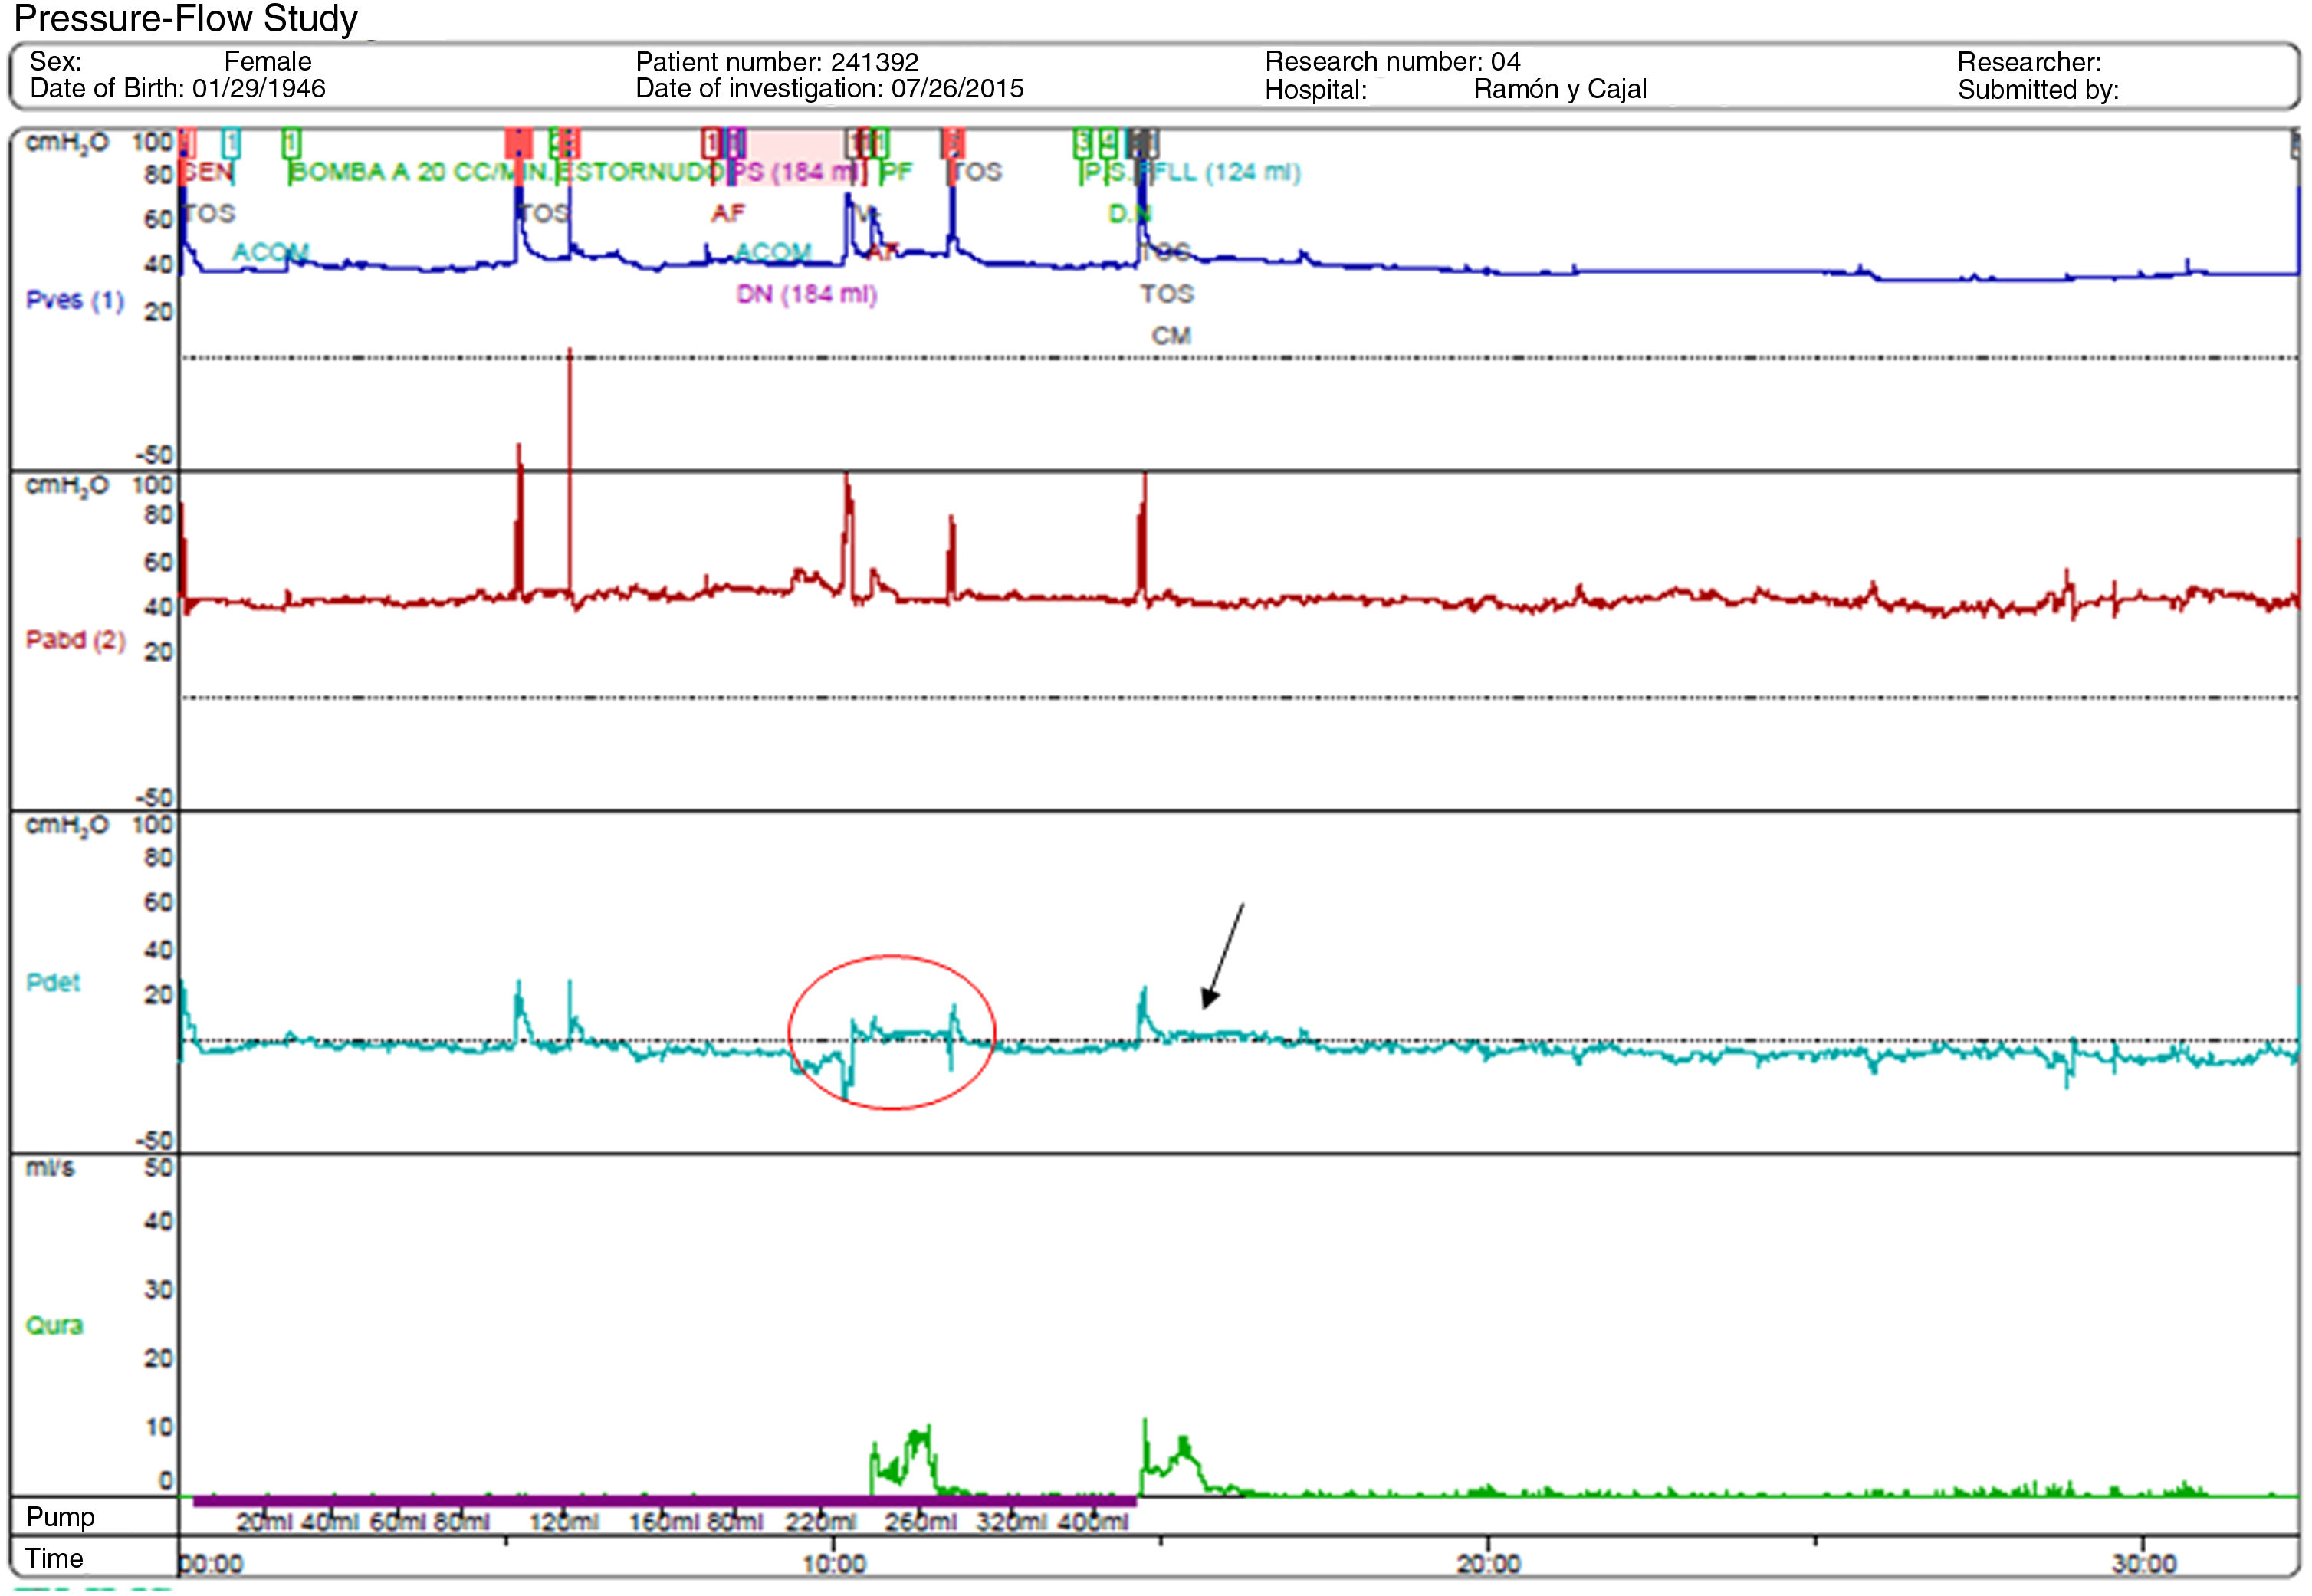2312x1596 pixels.
Task: Select the Pves (1) channel label
Action: 74,300
